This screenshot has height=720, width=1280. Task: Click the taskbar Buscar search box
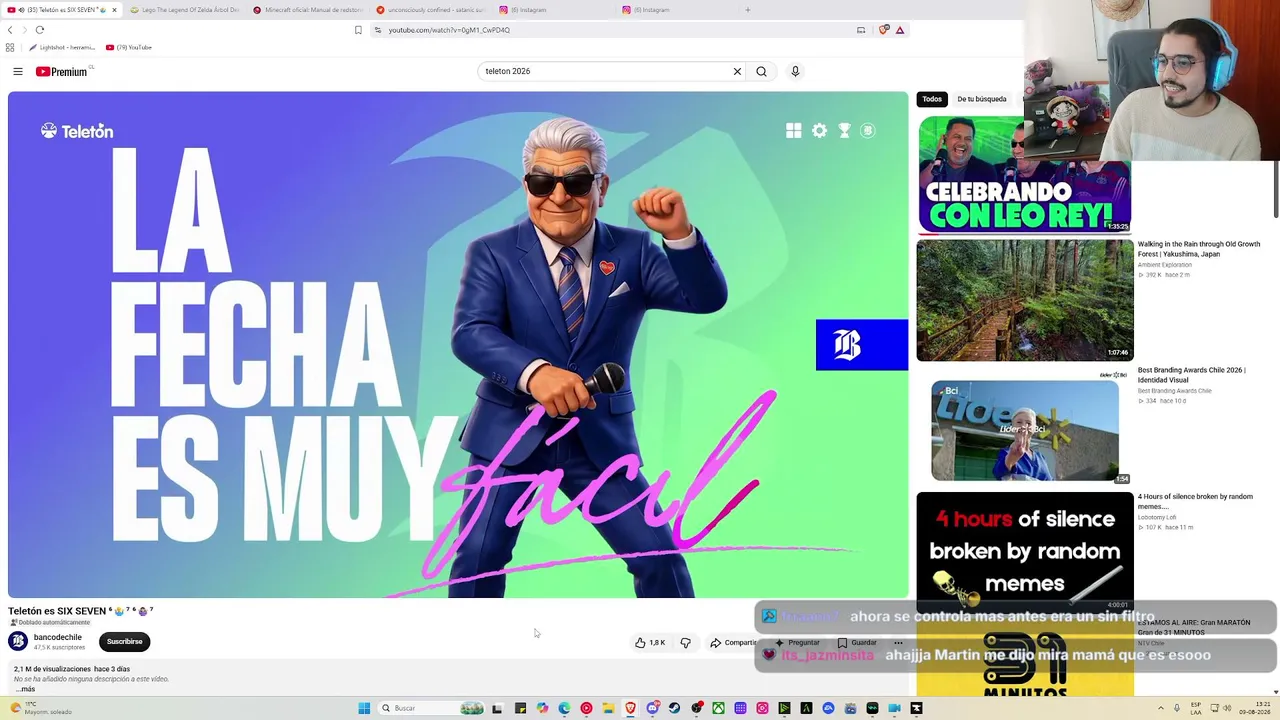pos(432,708)
